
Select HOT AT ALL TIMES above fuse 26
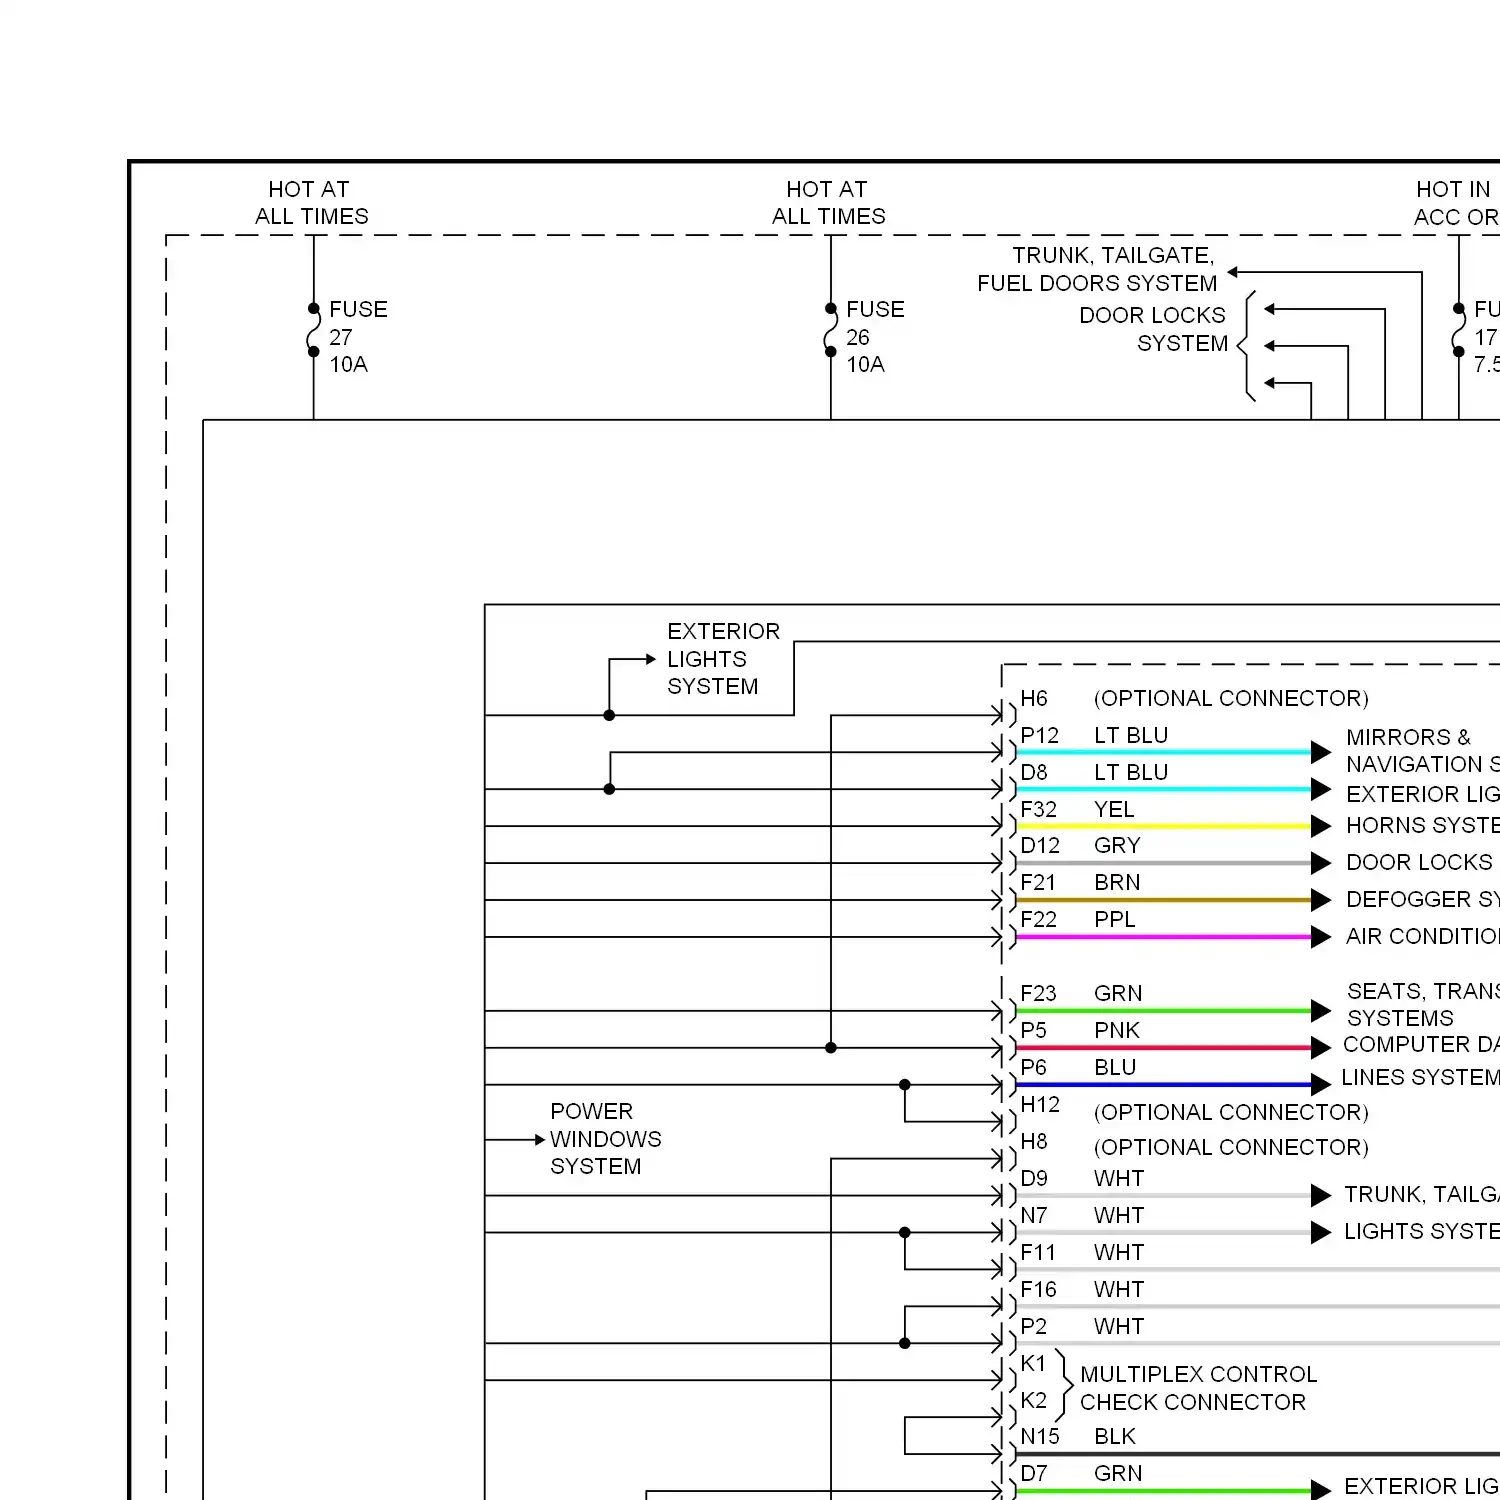(x=828, y=203)
